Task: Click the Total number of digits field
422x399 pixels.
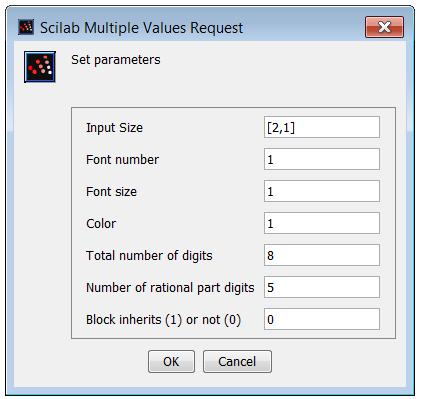Action: click(x=322, y=255)
